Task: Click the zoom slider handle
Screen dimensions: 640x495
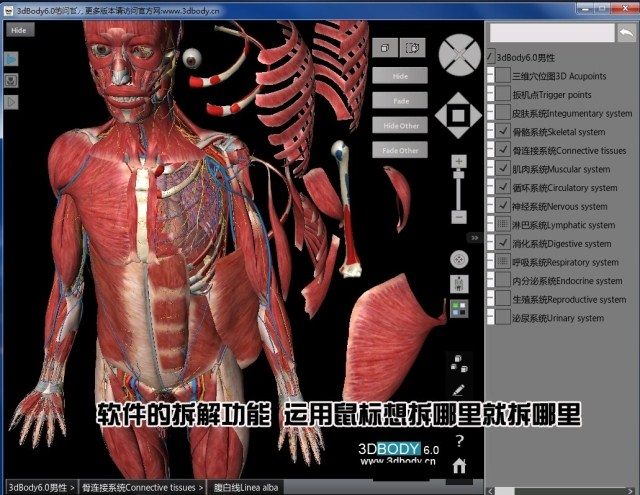Action: coord(459,175)
